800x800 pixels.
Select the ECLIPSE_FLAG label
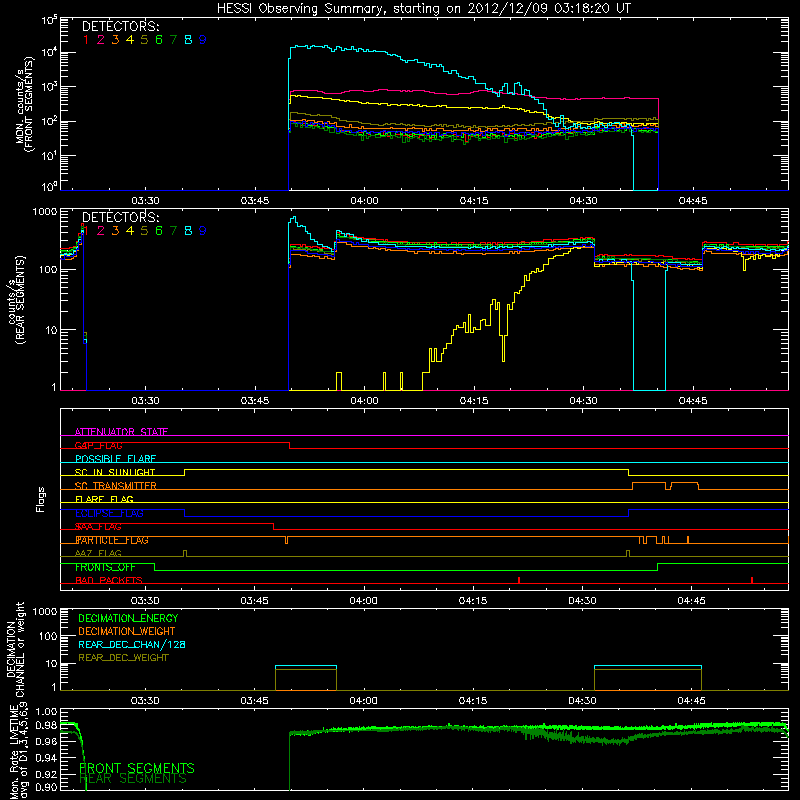[109, 513]
